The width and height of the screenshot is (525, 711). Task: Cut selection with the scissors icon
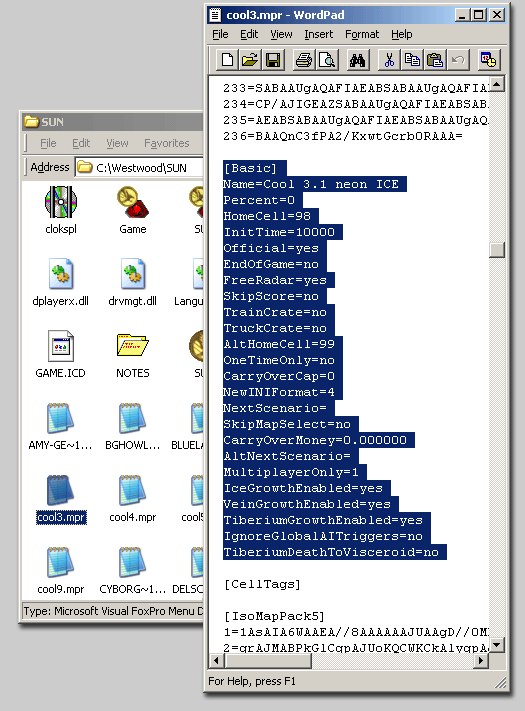click(x=389, y=60)
